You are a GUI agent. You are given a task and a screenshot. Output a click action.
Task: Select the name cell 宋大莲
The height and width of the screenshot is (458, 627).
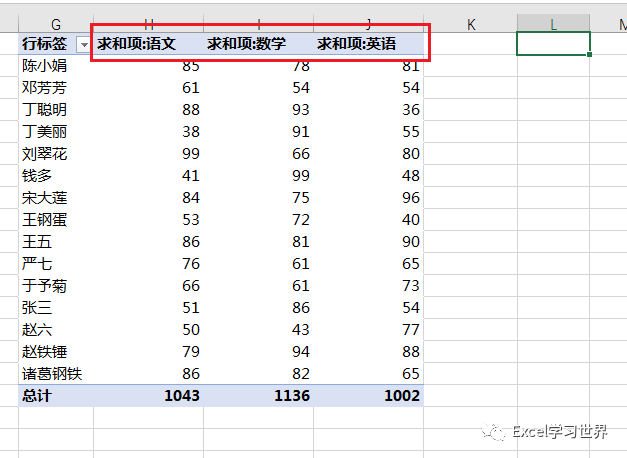pyautogui.click(x=56, y=198)
